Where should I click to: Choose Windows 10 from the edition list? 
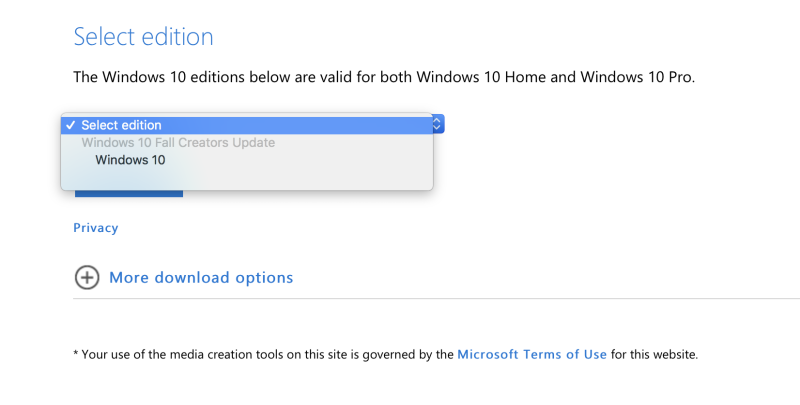point(130,160)
